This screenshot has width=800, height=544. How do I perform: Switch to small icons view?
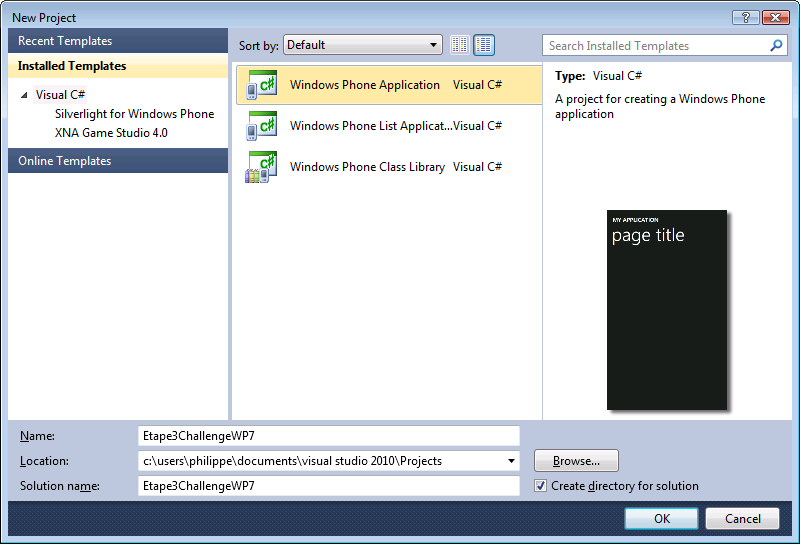(460, 45)
